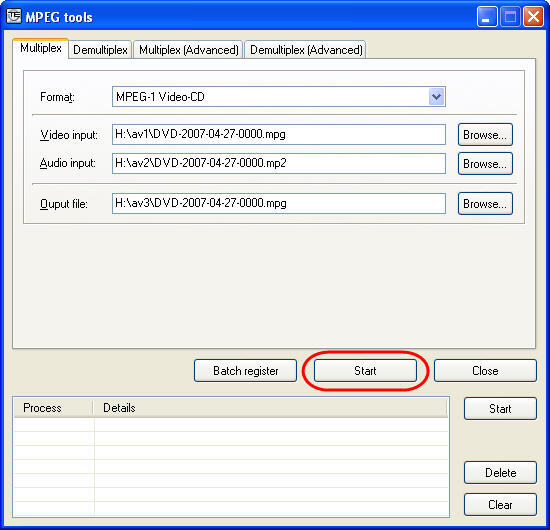Browse for the Output file location
The image size is (550, 530).
[485, 203]
